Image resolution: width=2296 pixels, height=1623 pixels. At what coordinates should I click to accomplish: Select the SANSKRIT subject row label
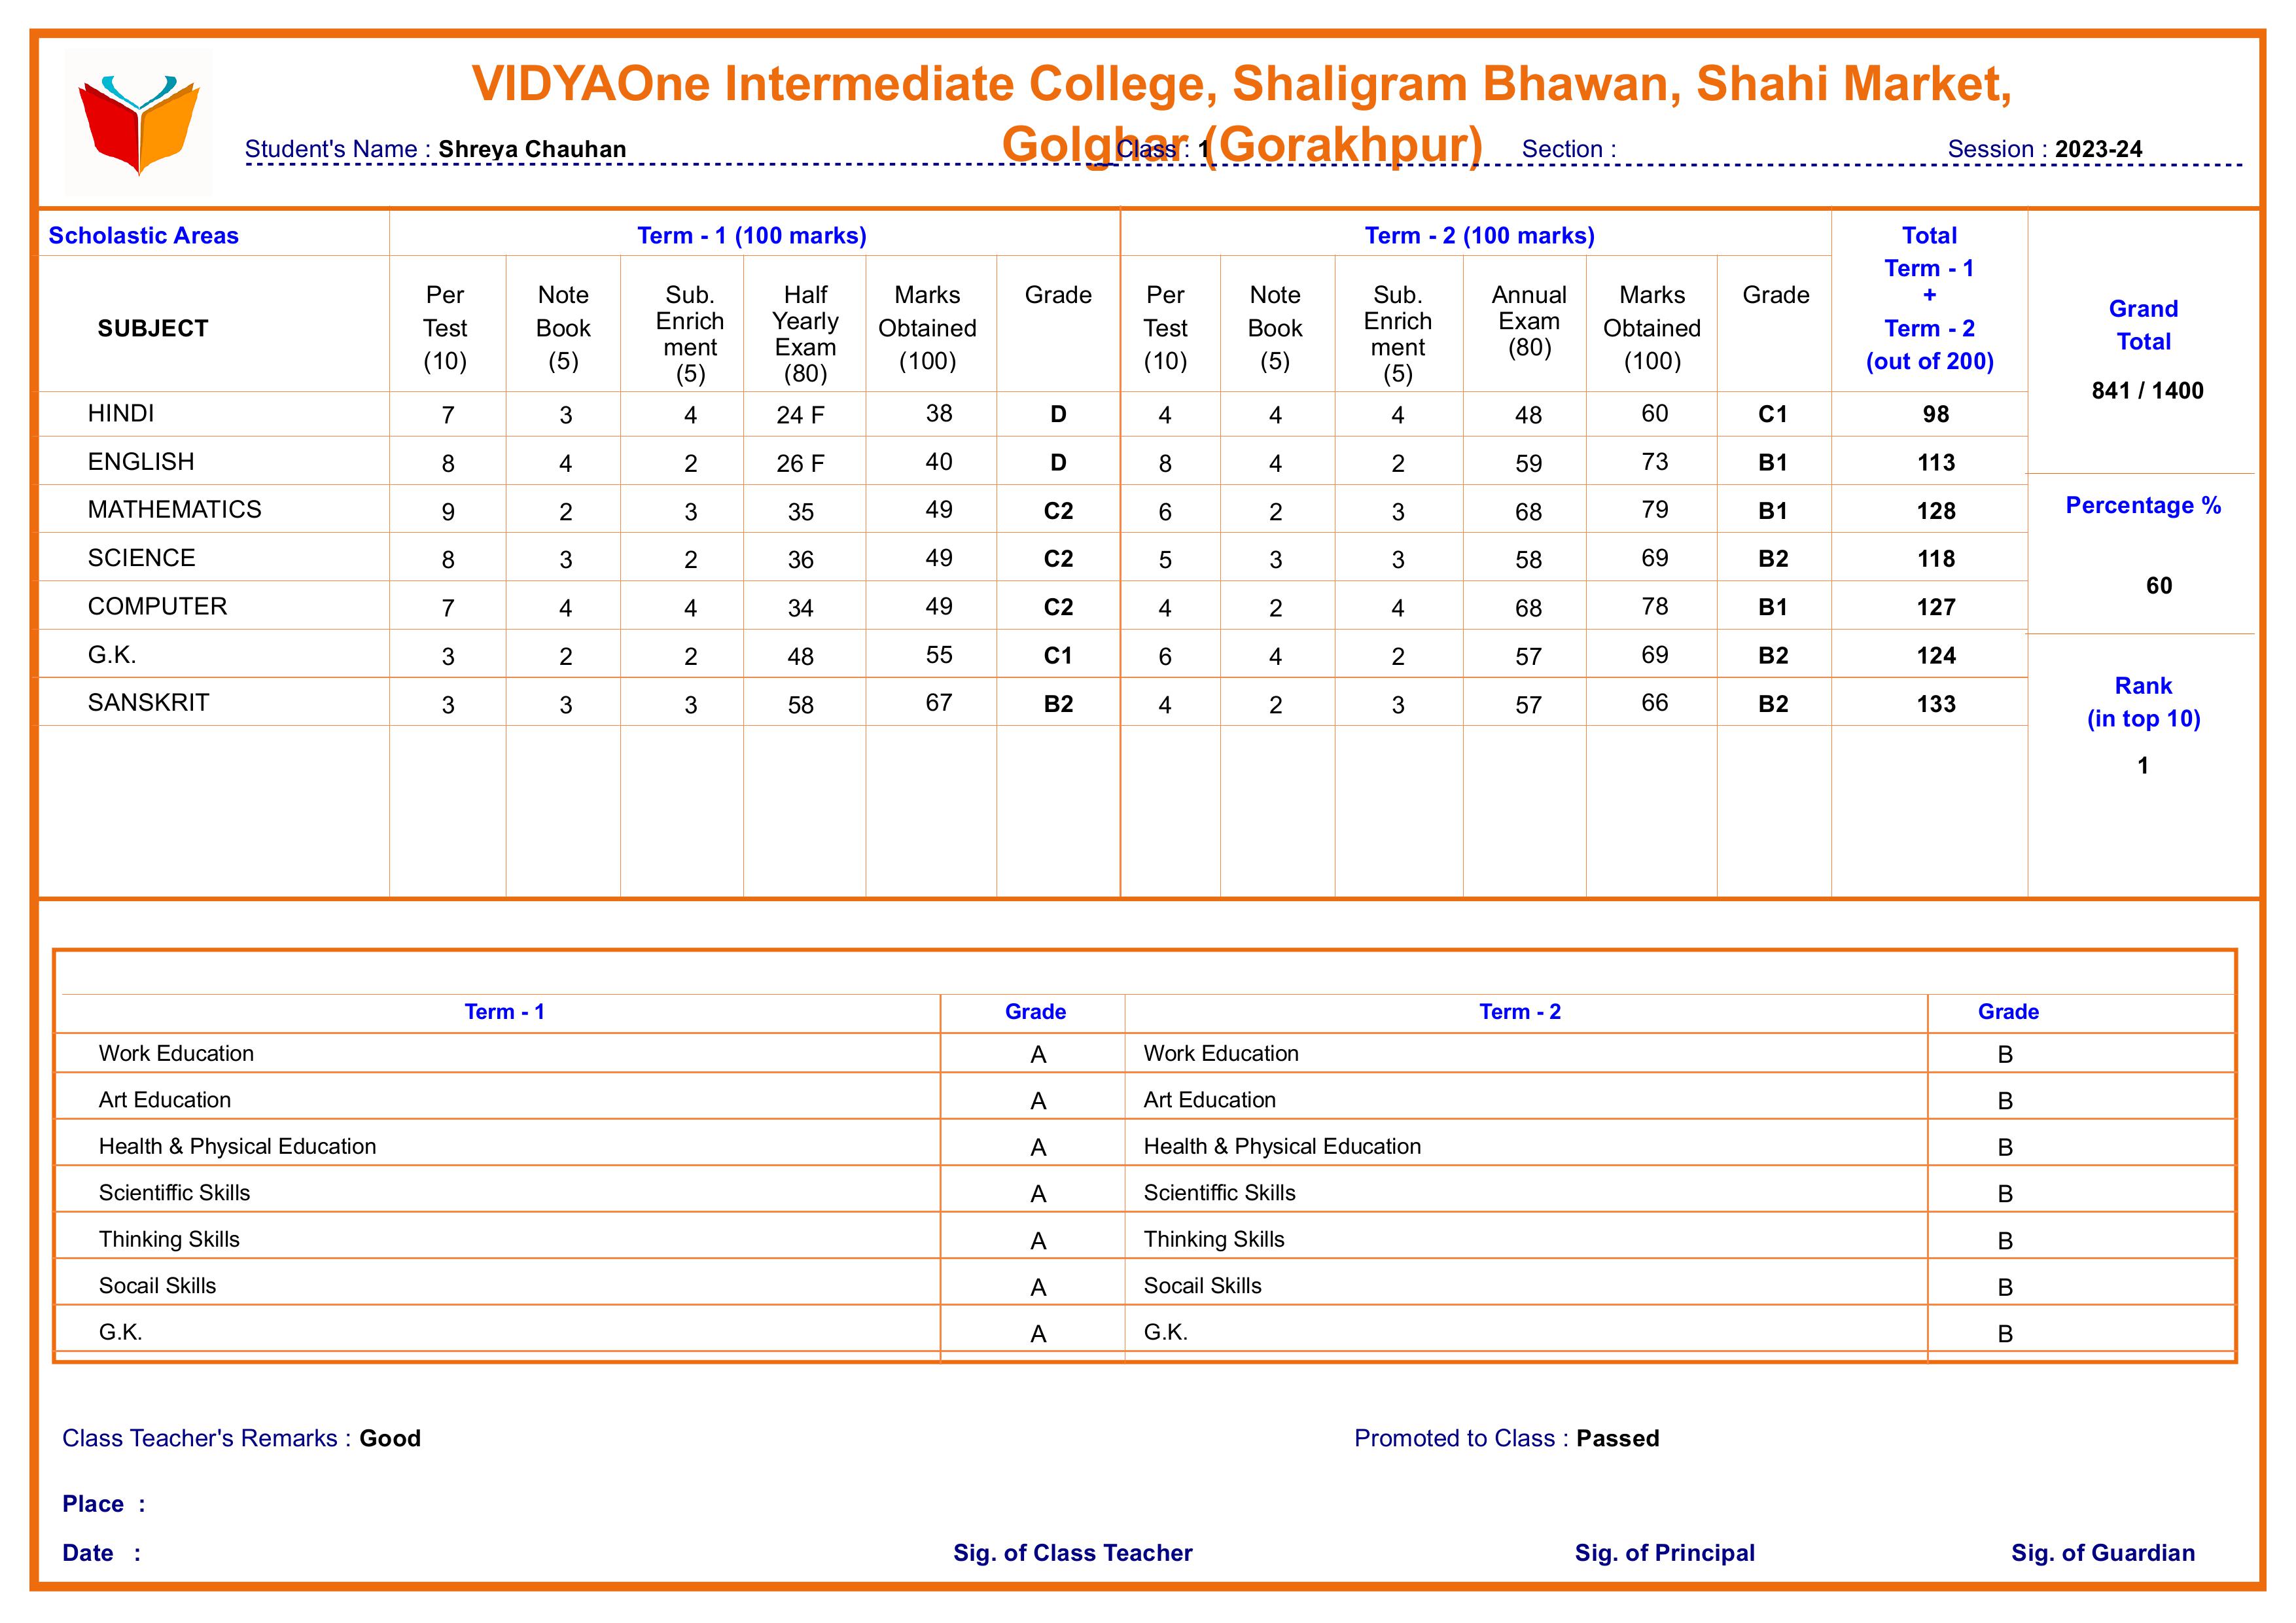(x=148, y=702)
